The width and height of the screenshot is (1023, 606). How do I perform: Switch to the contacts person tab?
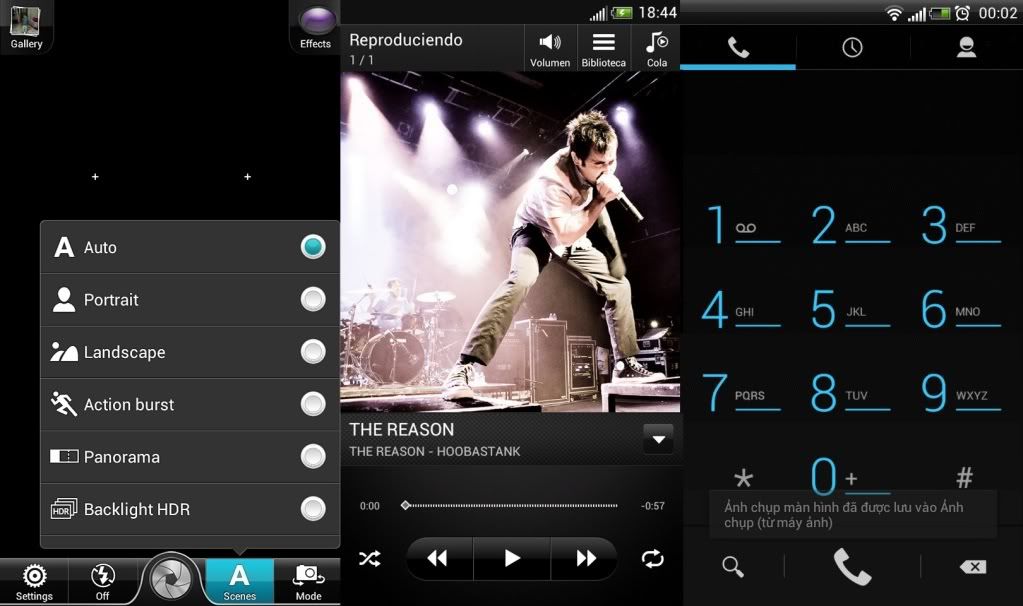(x=966, y=48)
